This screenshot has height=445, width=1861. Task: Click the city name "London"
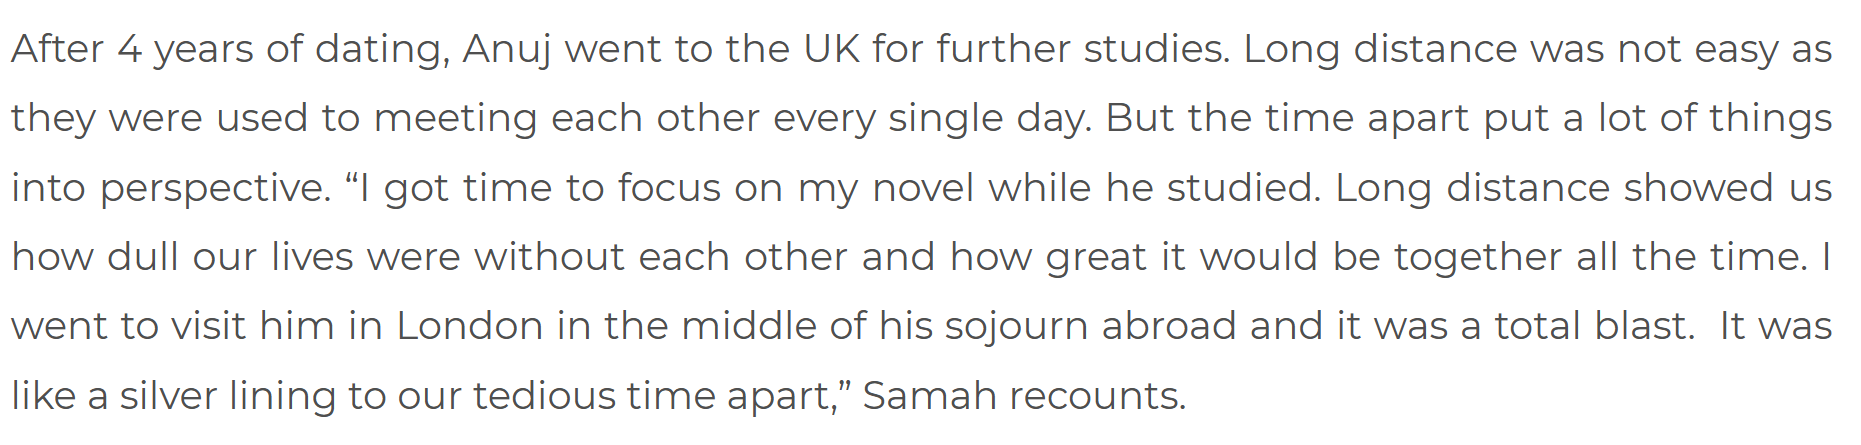[x=469, y=326]
